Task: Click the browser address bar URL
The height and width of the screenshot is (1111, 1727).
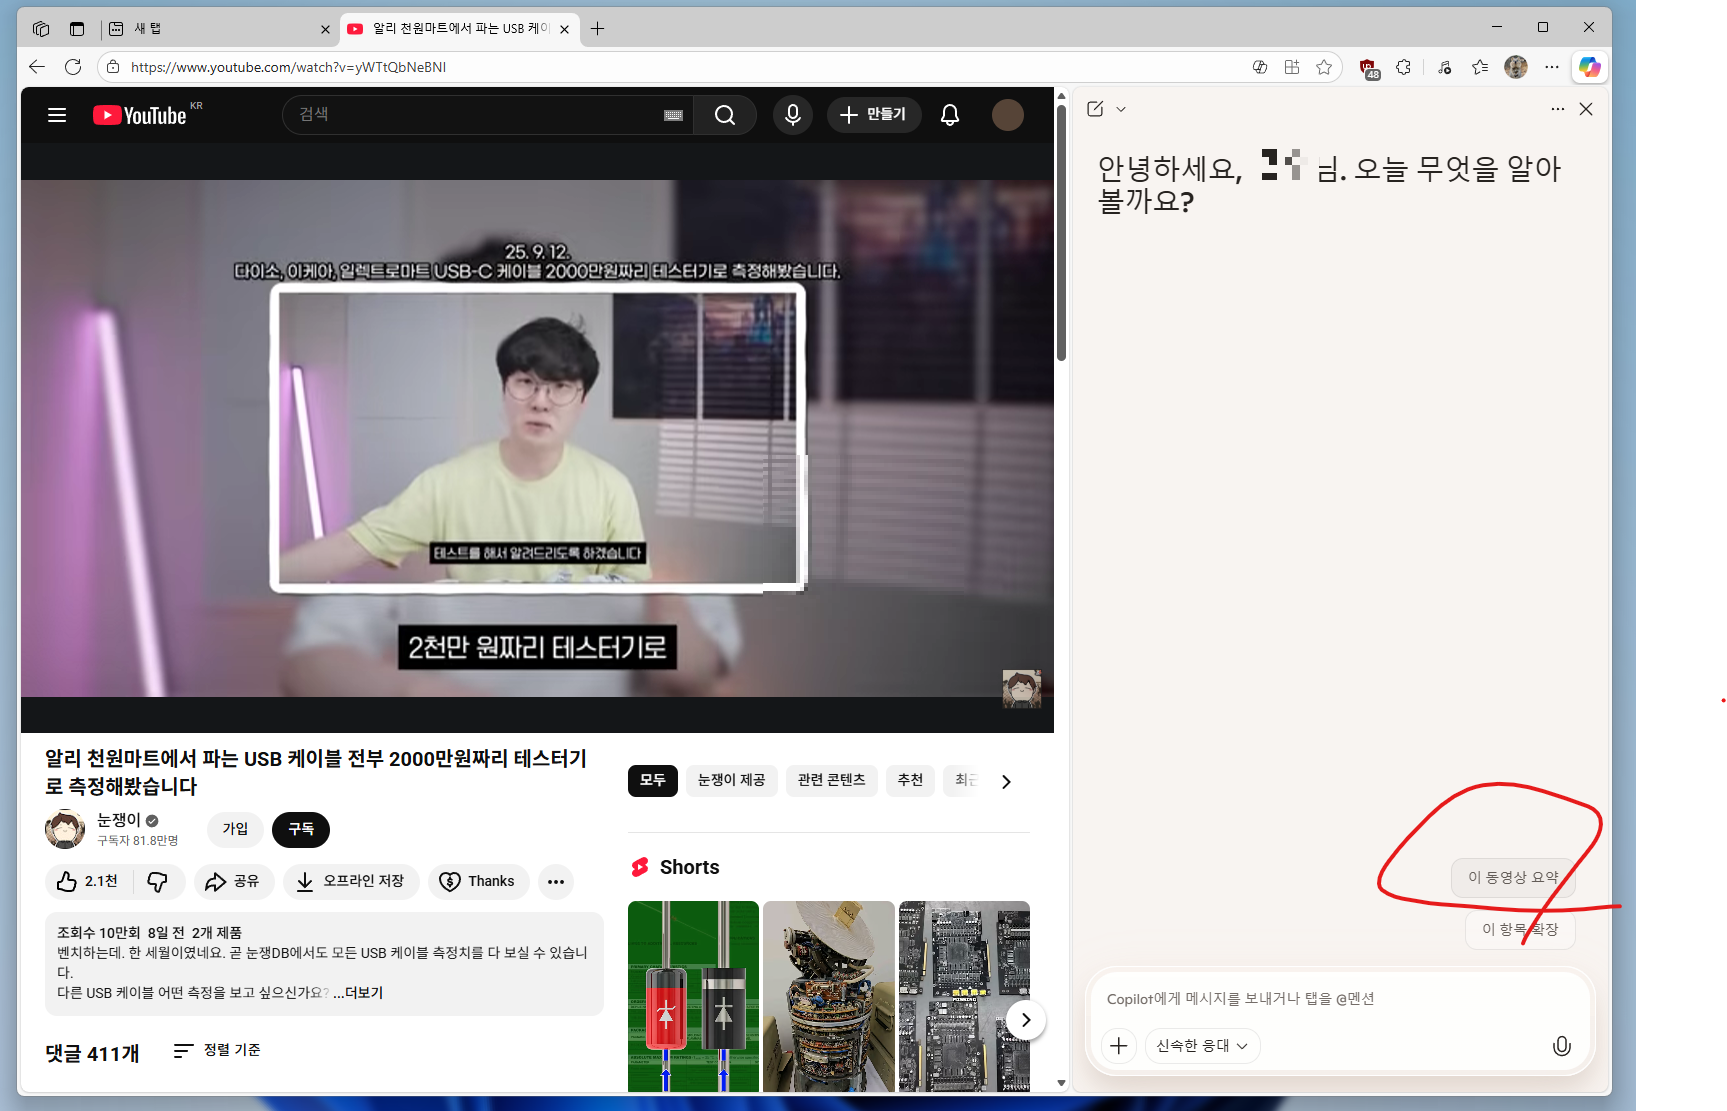Action: click(288, 67)
